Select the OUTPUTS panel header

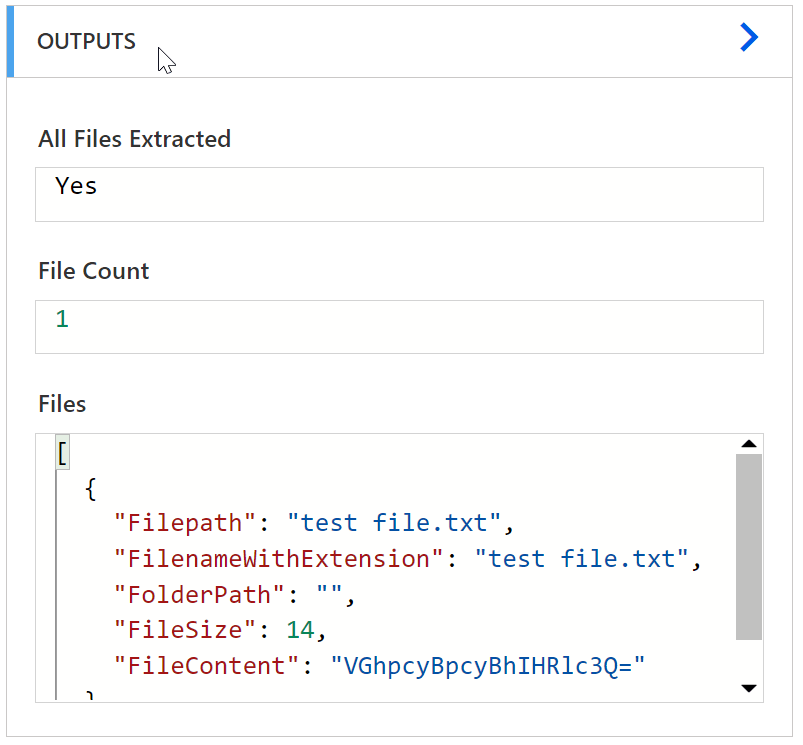tap(400, 40)
